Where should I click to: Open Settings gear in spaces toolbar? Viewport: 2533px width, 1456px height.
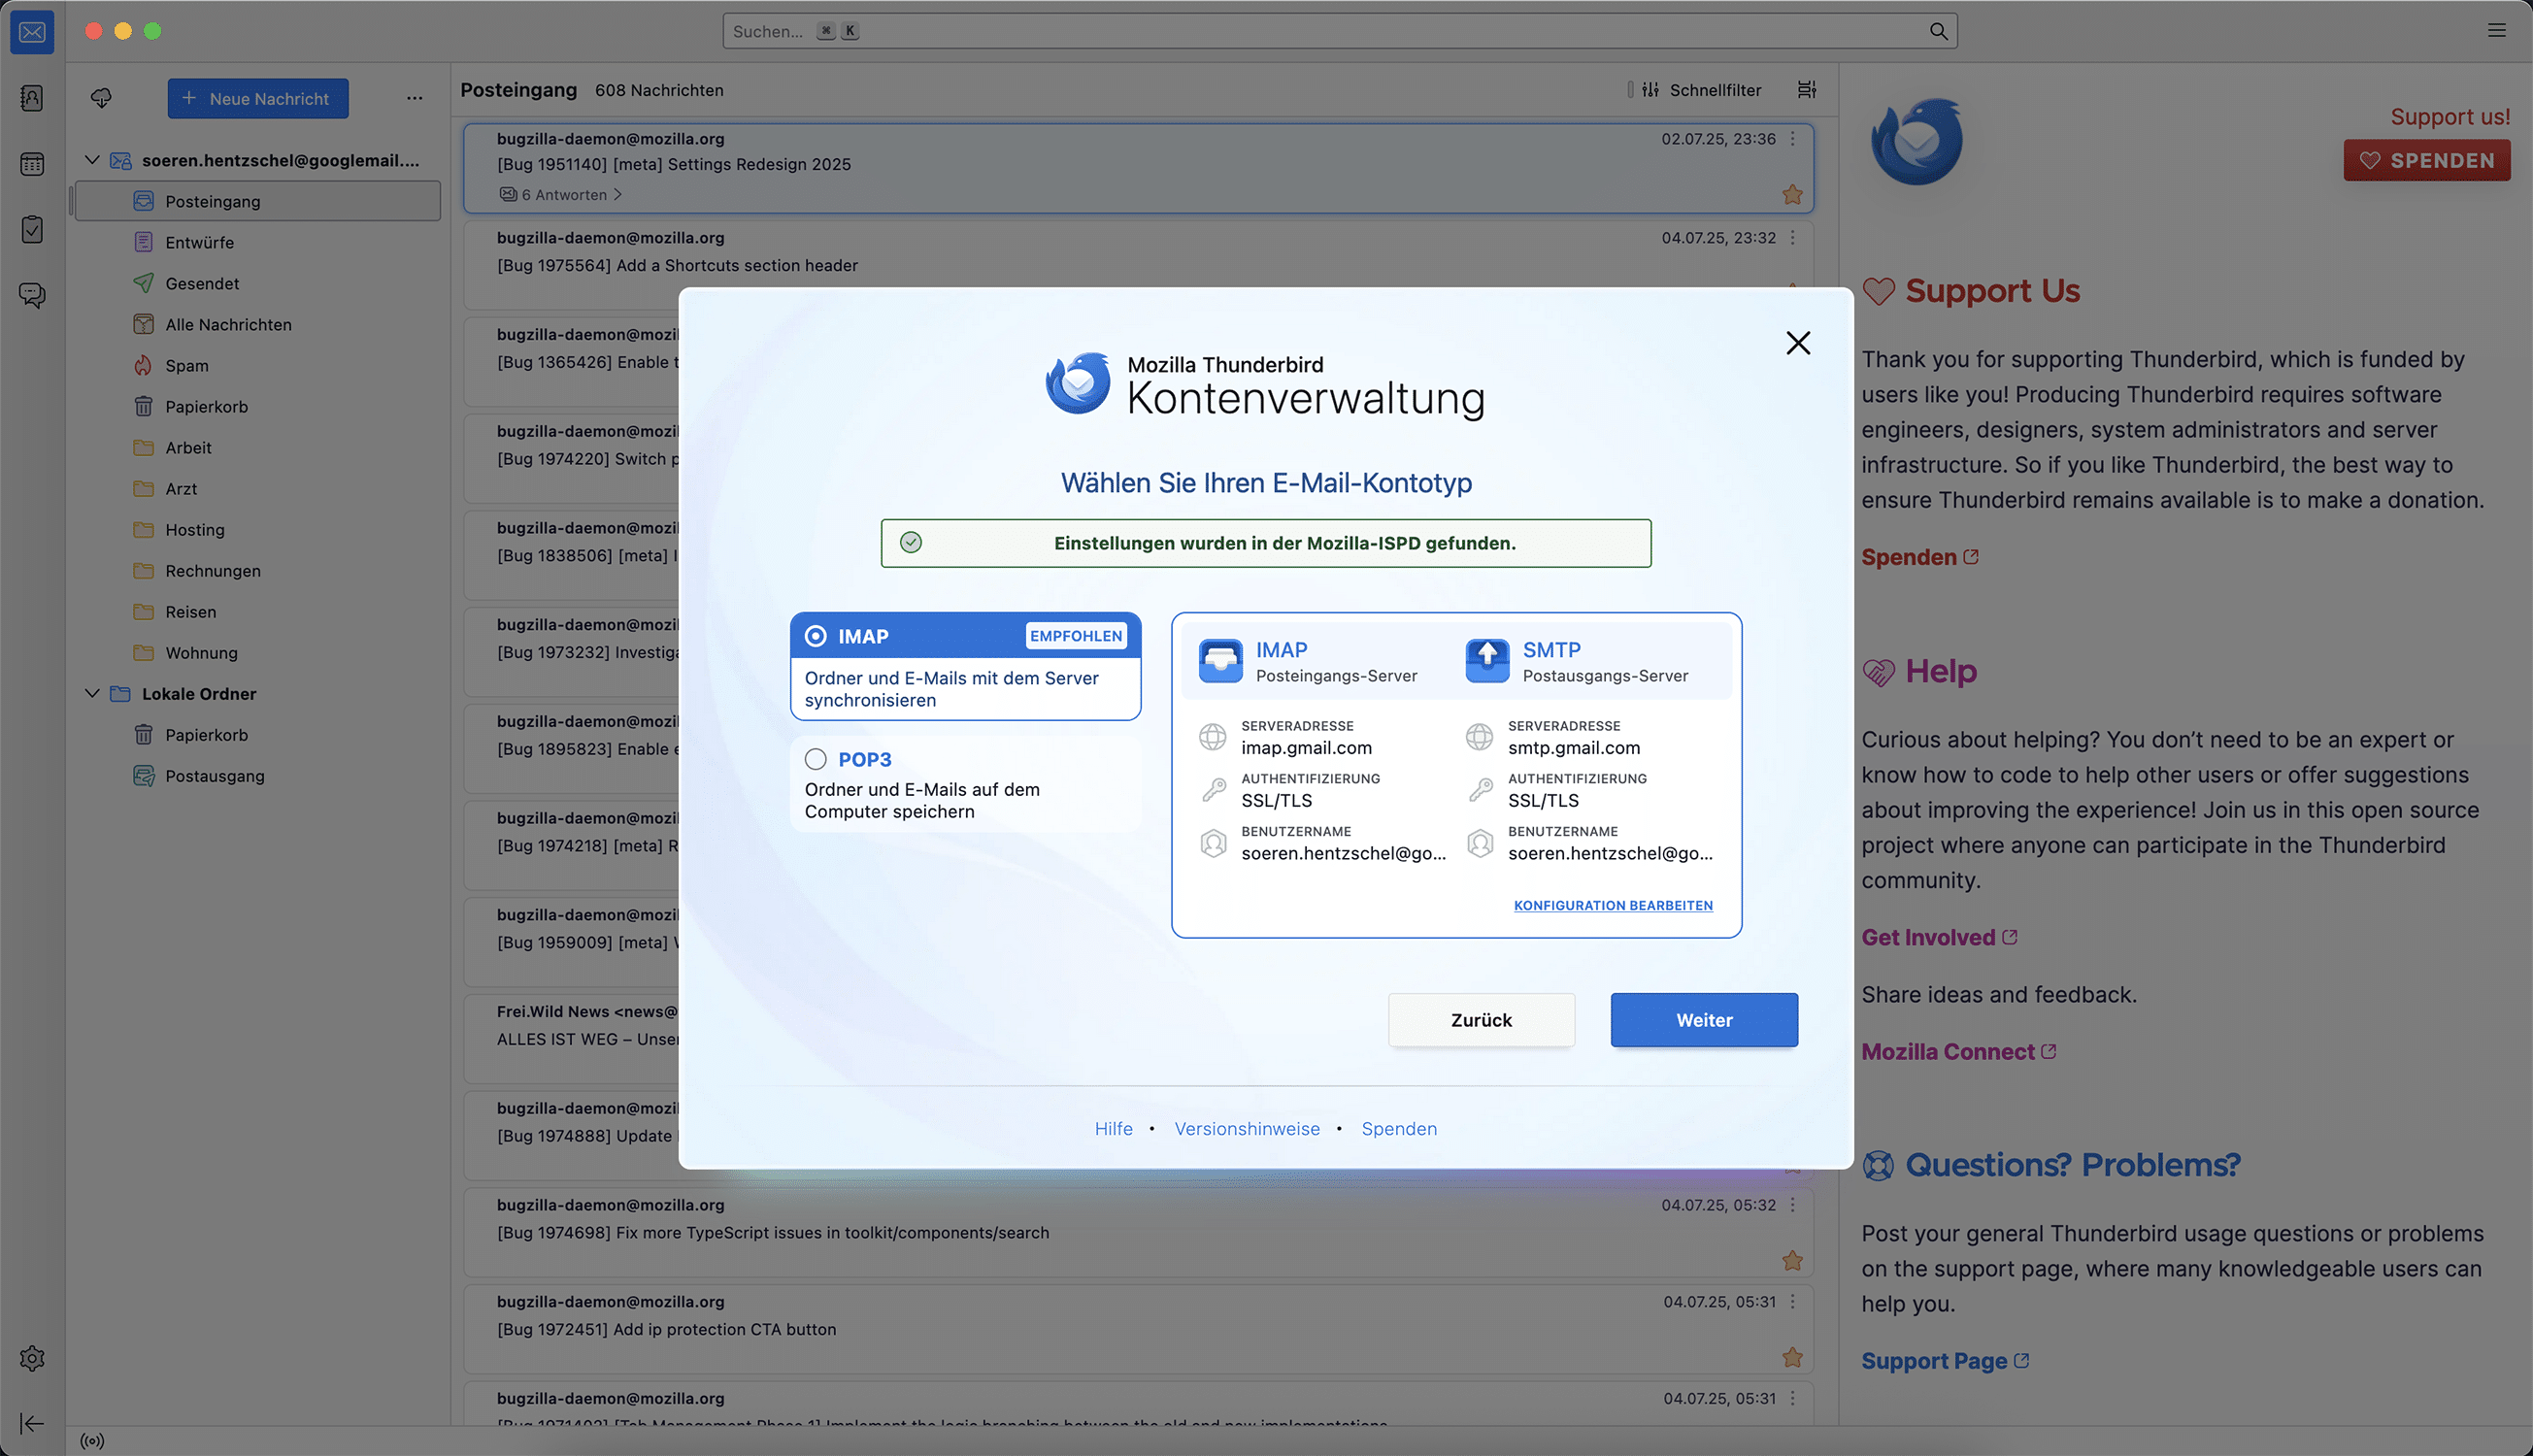click(x=32, y=1358)
